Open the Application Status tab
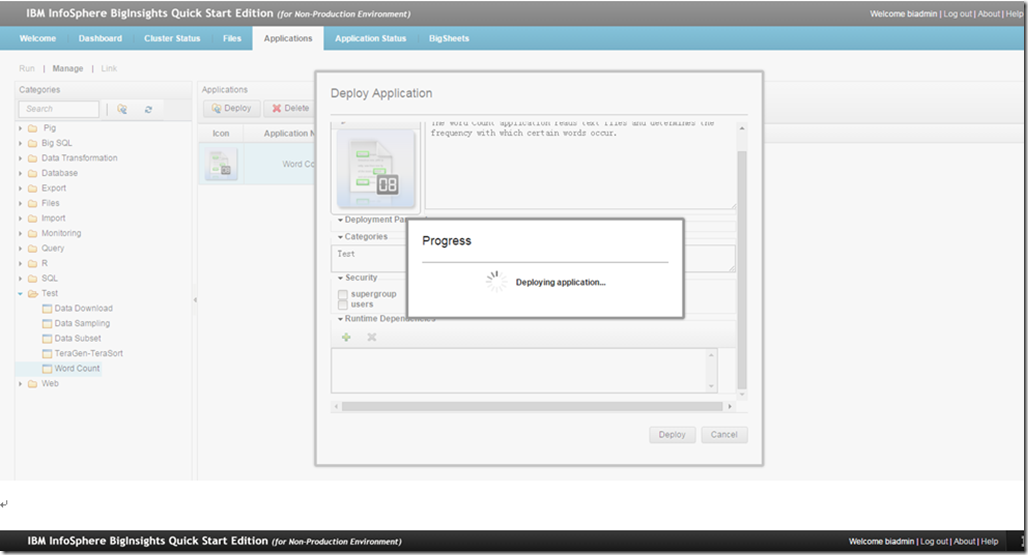This screenshot has height=555, width=1028. click(370, 39)
